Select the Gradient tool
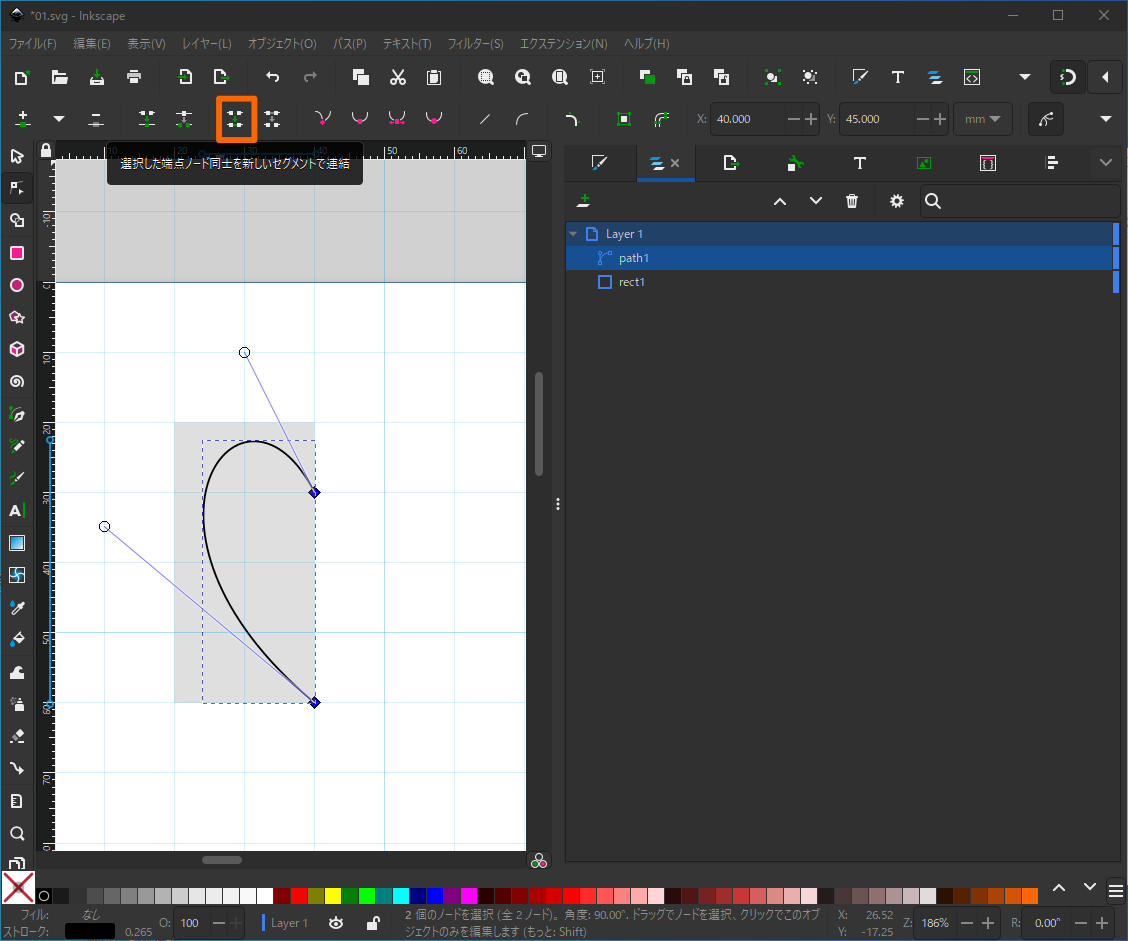The width and height of the screenshot is (1128, 941). click(x=17, y=543)
